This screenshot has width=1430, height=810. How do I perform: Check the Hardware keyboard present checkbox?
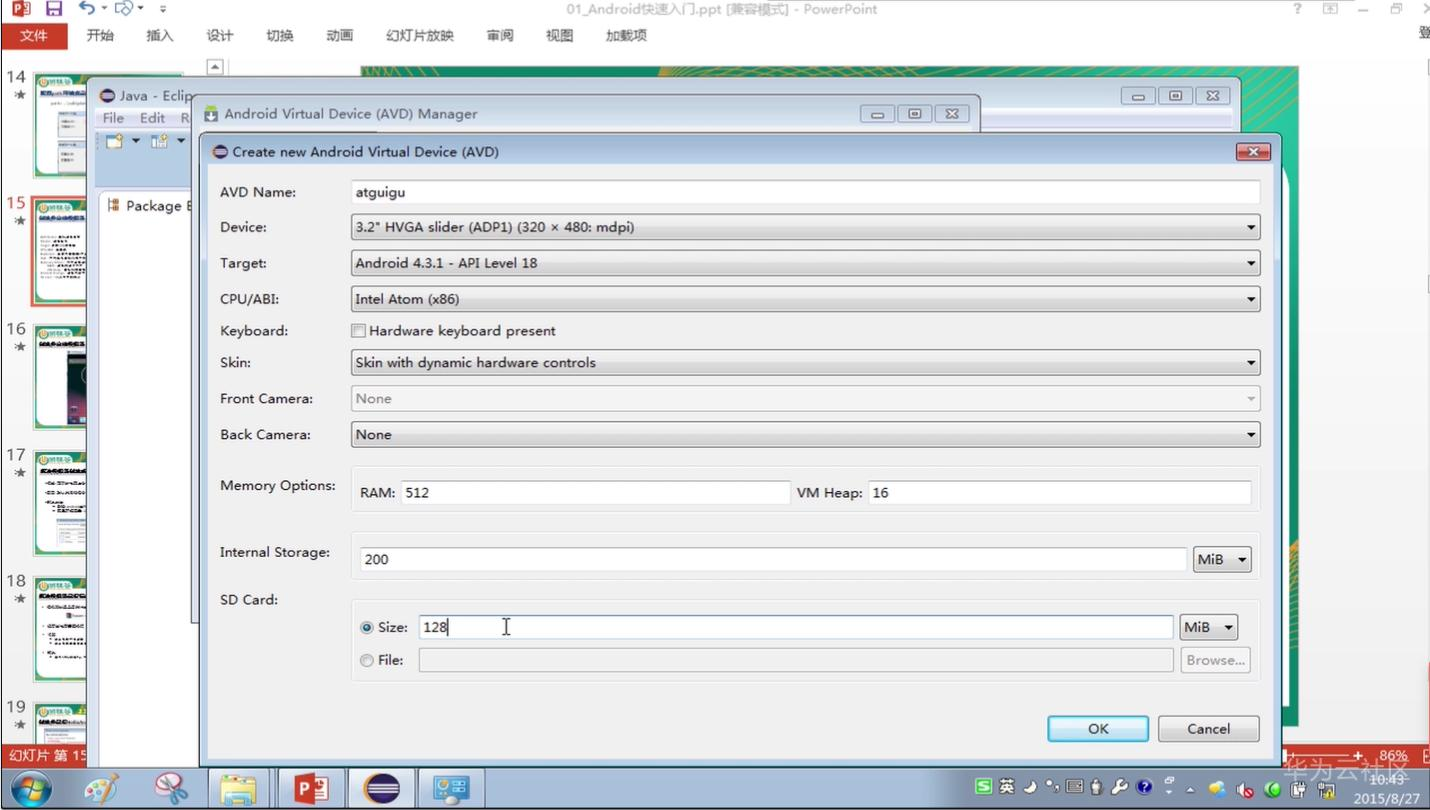click(x=358, y=330)
